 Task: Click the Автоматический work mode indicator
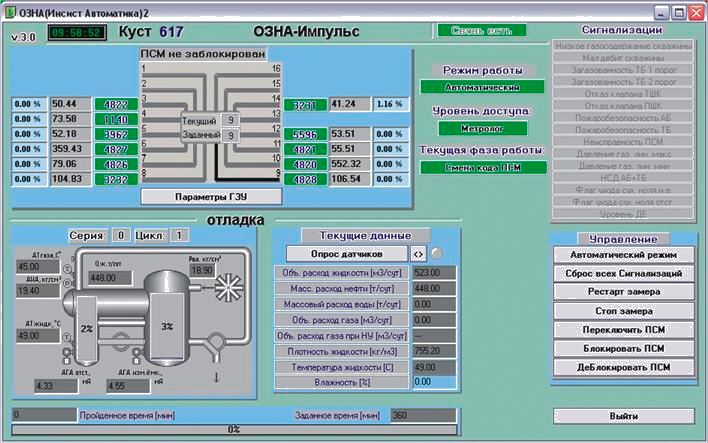(x=484, y=88)
